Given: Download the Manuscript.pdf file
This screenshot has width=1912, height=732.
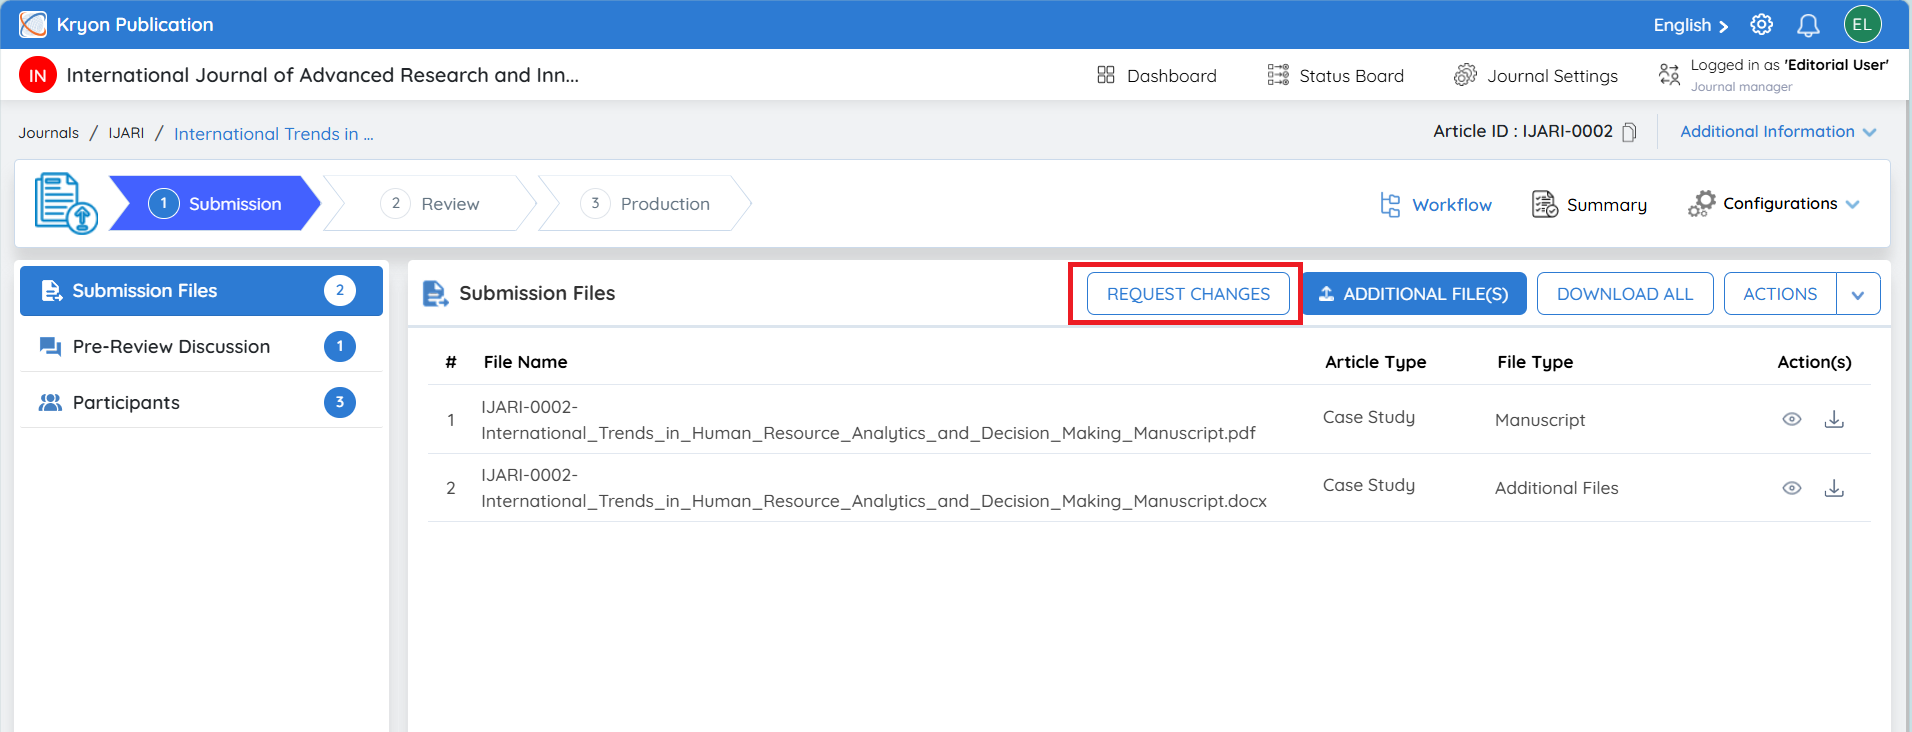Looking at the screenshot, I should (x=1834, y=419).
